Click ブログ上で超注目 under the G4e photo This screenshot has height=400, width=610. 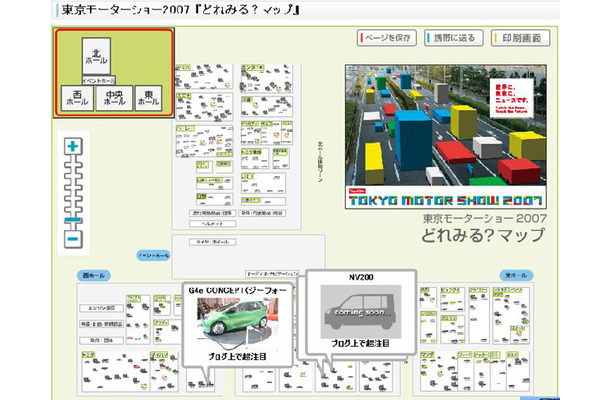tap(237, 356)
